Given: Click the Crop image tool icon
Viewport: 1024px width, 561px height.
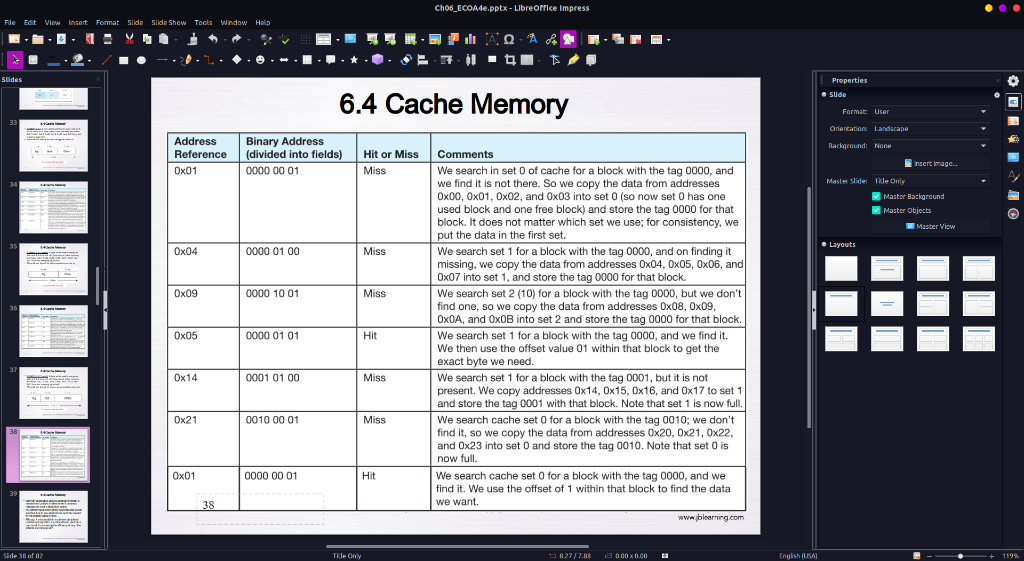Looking at the screenshot, I should (510, 60).
